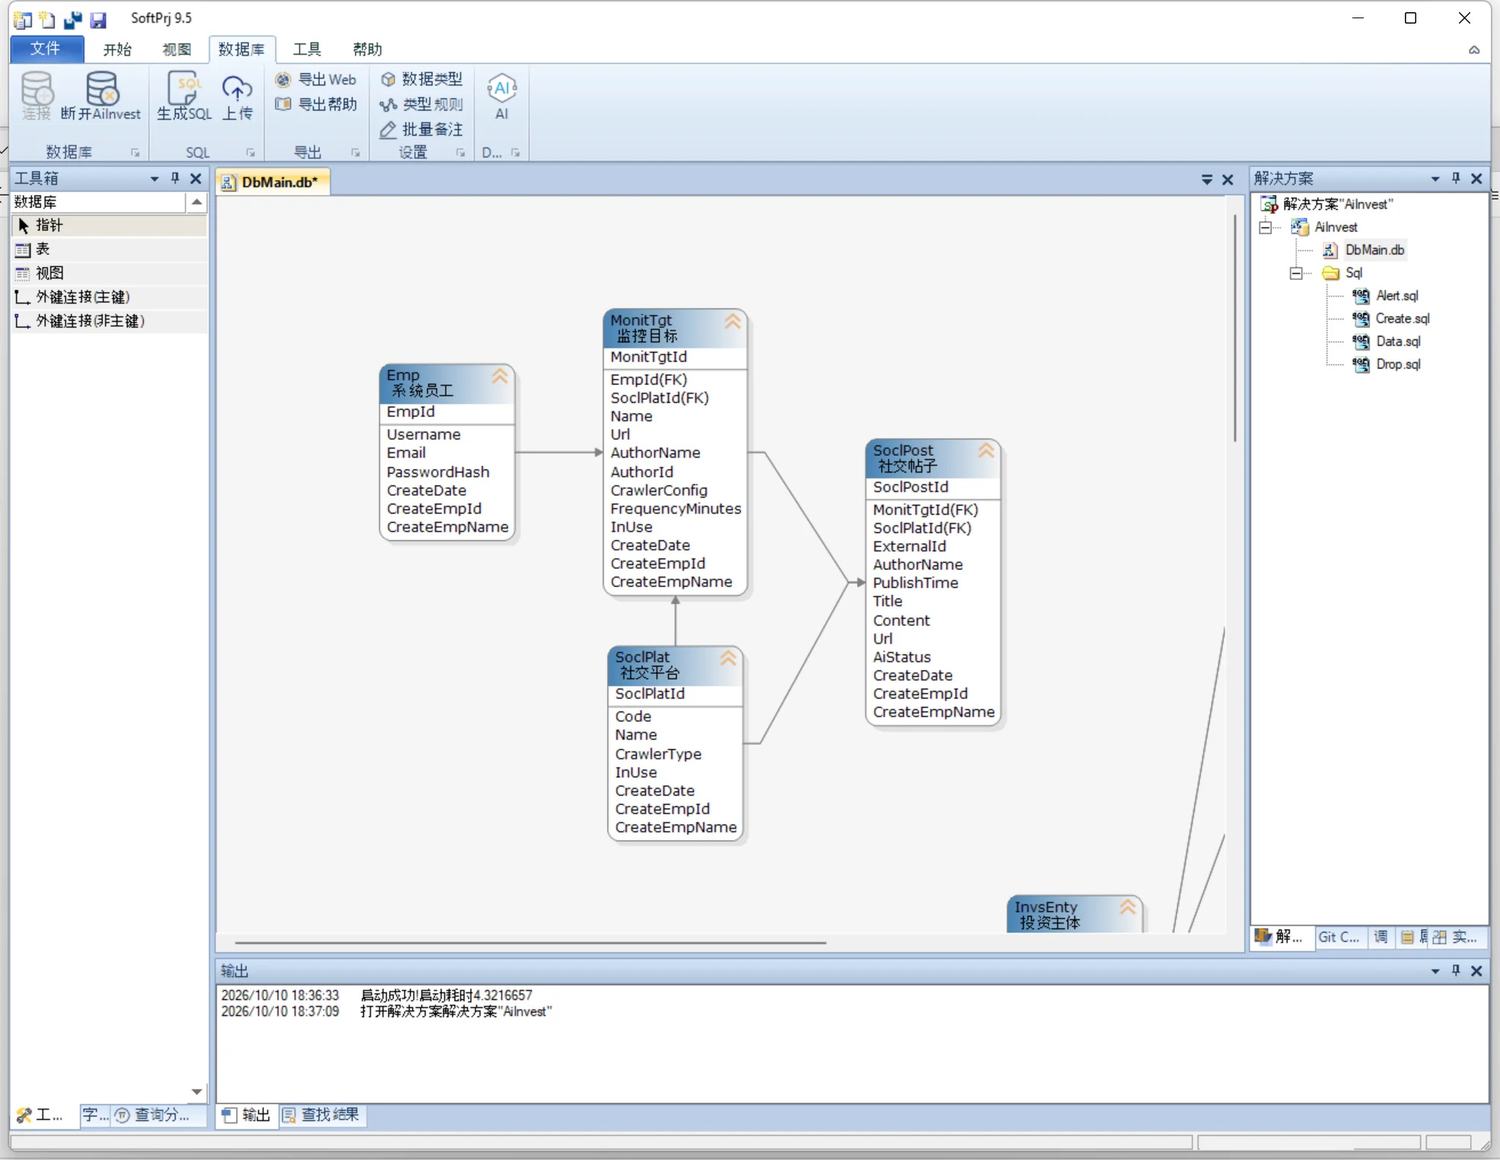Select the 视图 view tool in toolbox
The height and width of the screenshot is (1160, 1500).
109,273
